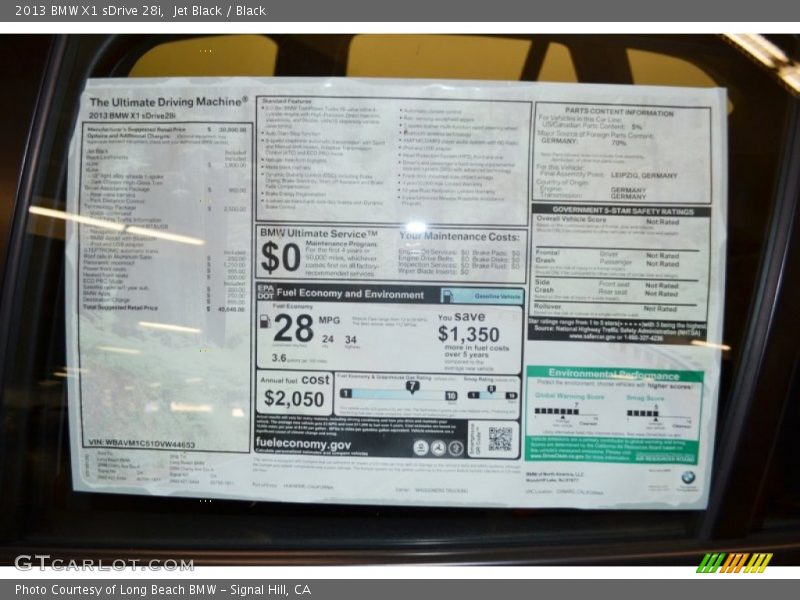This screenshot has height=600, width=800.
Task: Click the $0 BMW Ultimate Service amount
Action: tap(280, 257)
